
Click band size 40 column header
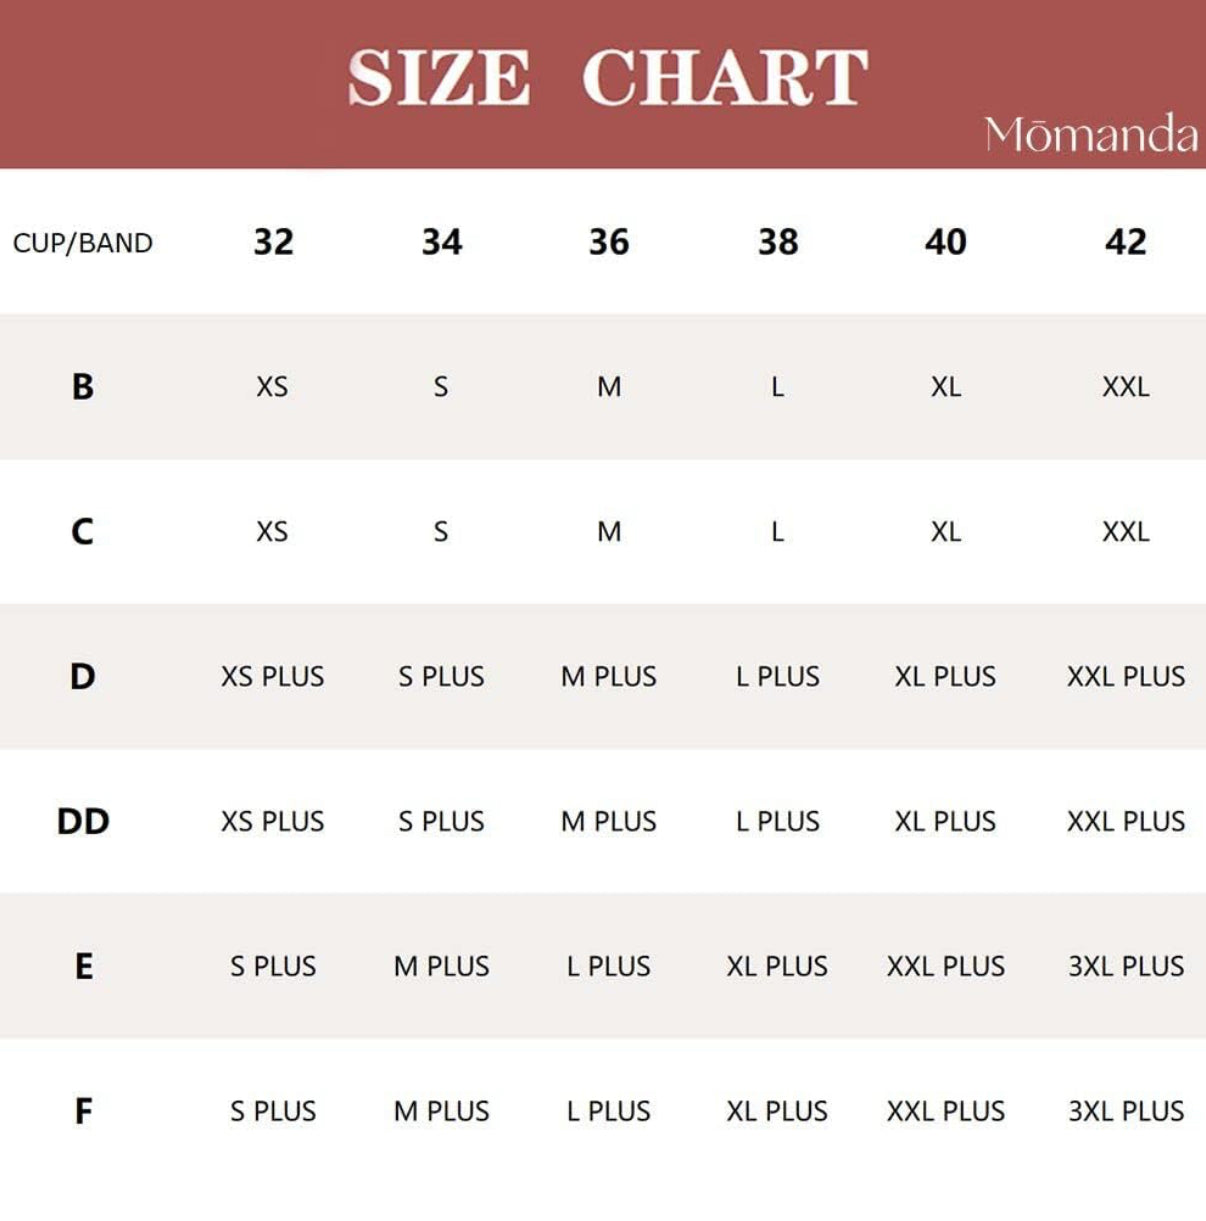click(x=945, y=242)
